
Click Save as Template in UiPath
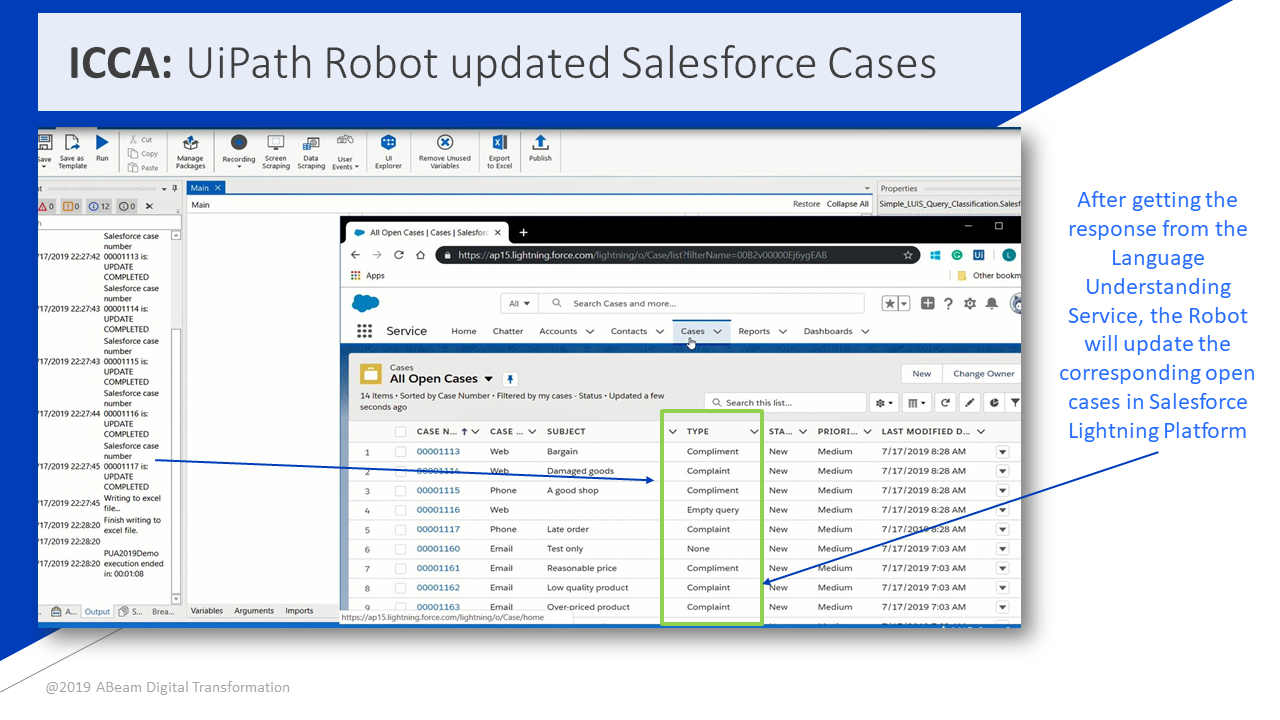72,152
